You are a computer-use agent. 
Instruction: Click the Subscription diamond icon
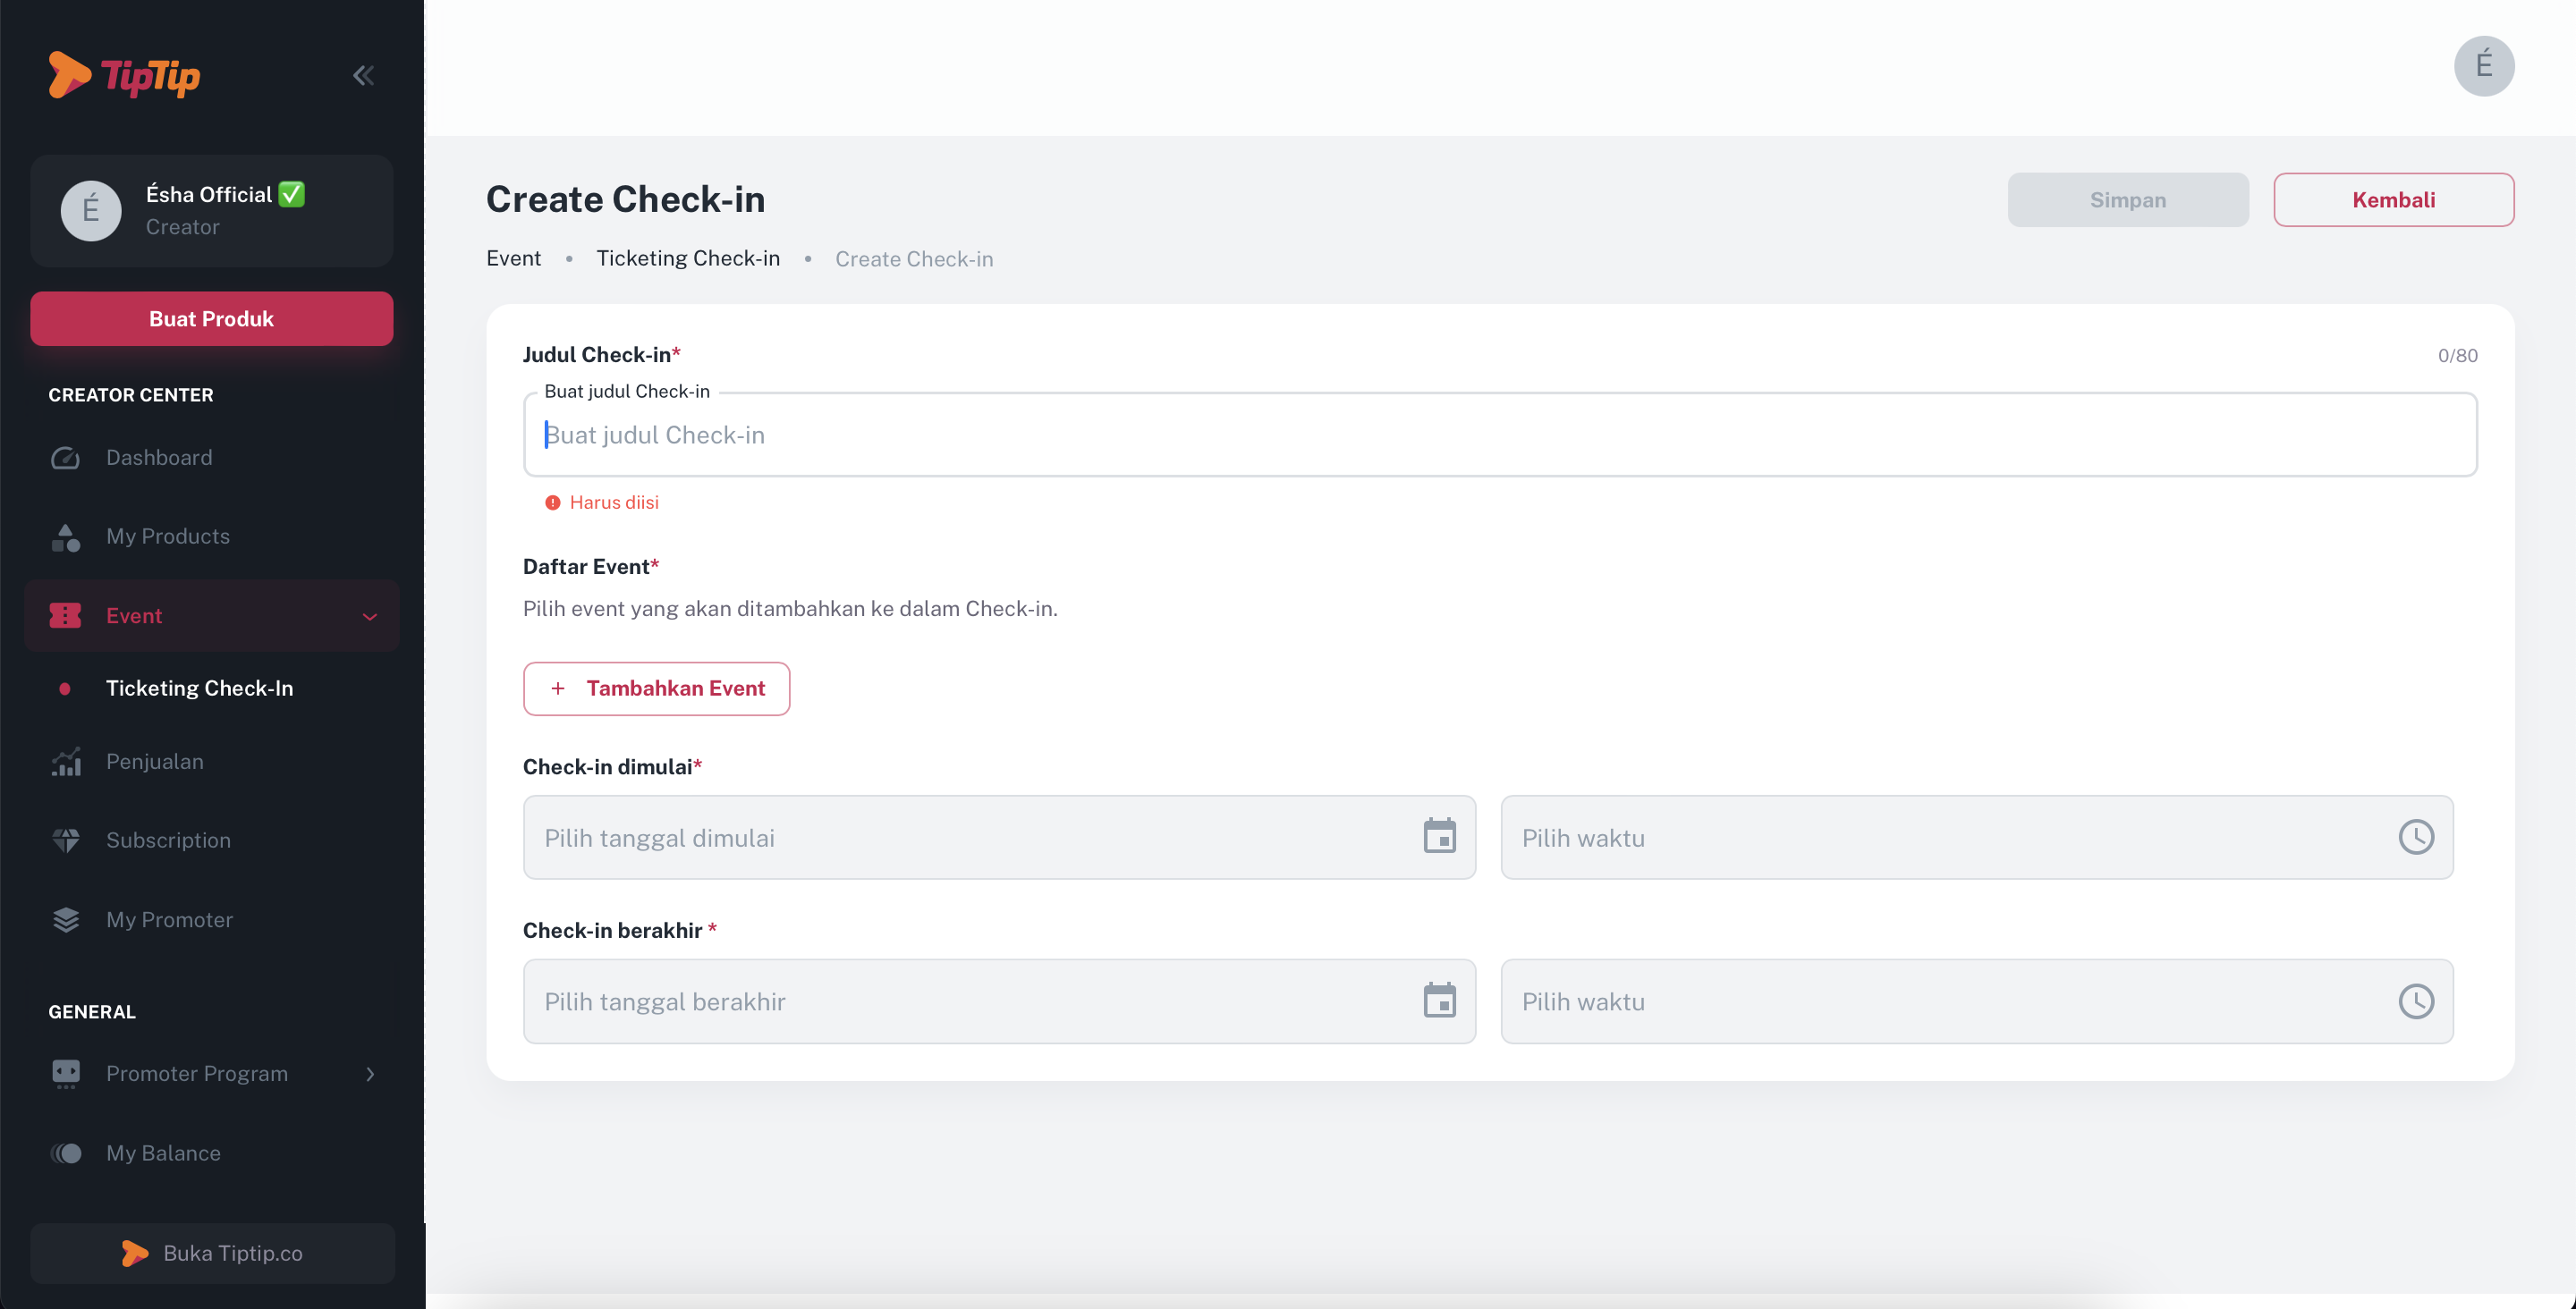pyautogui.click(x=66, y=840)
